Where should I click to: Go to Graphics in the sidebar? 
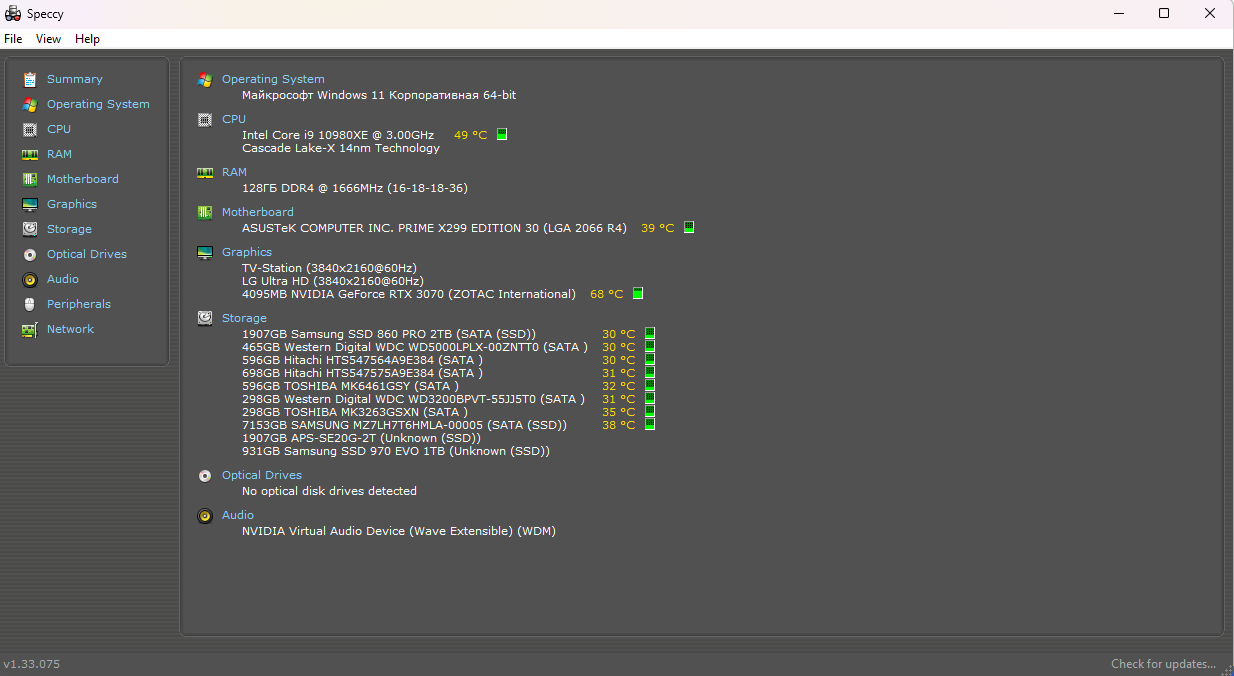click(x=72, y=204)
